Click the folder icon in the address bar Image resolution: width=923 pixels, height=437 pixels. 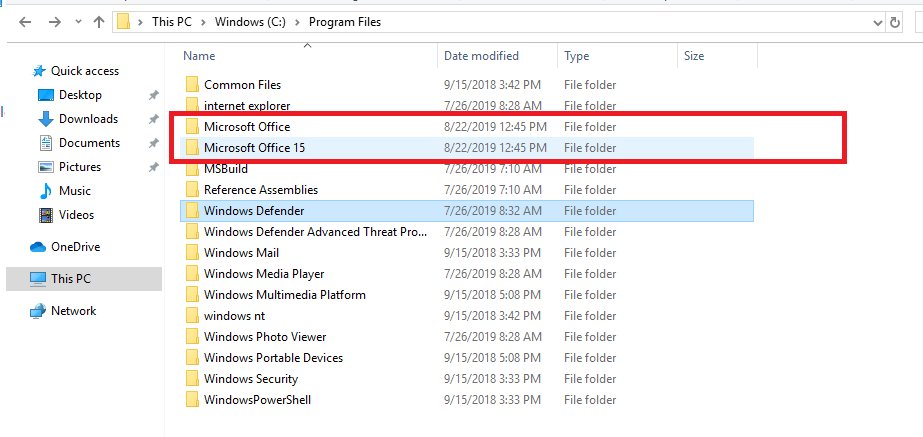pos(123,22)
